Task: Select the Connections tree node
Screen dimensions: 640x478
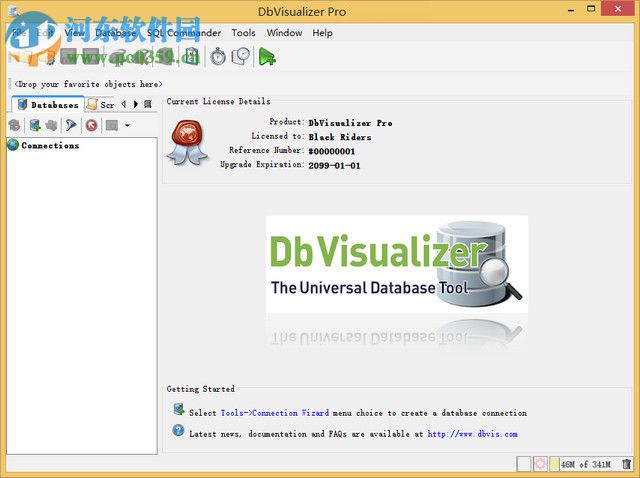Action: [50, 145]
